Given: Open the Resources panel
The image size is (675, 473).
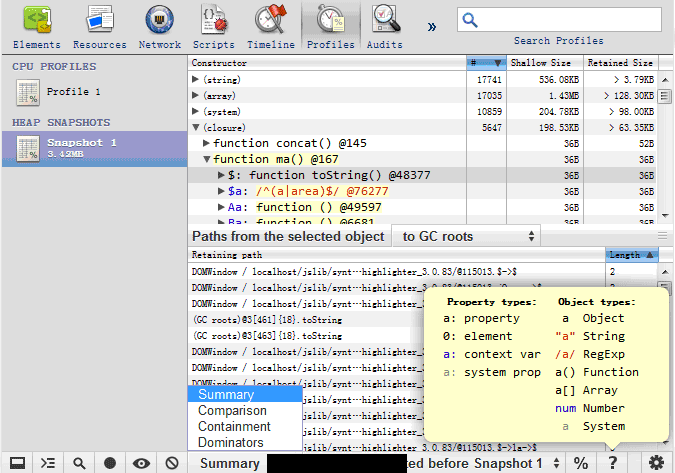Looking at the screenshot, I should coord(100,28).
